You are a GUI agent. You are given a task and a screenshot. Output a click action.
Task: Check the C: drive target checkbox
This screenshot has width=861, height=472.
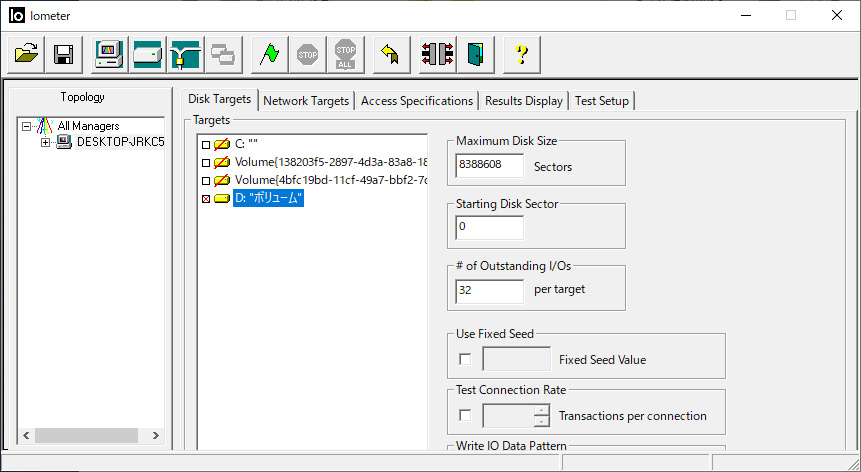206,145
